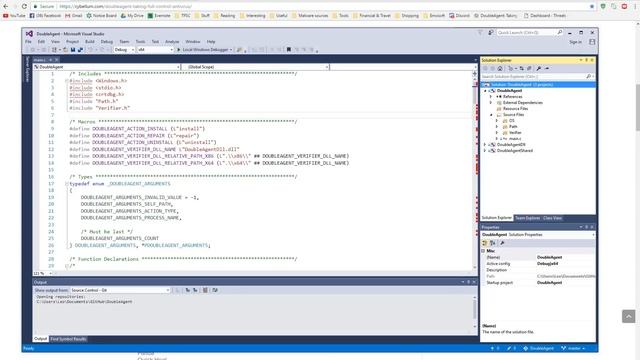Open the Team menu

(x=124, y=42)
